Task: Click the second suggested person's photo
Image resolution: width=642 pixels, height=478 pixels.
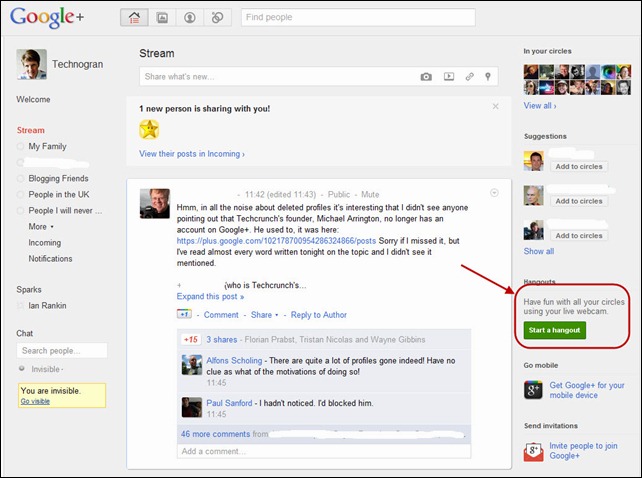Action: tap(533, 195)
